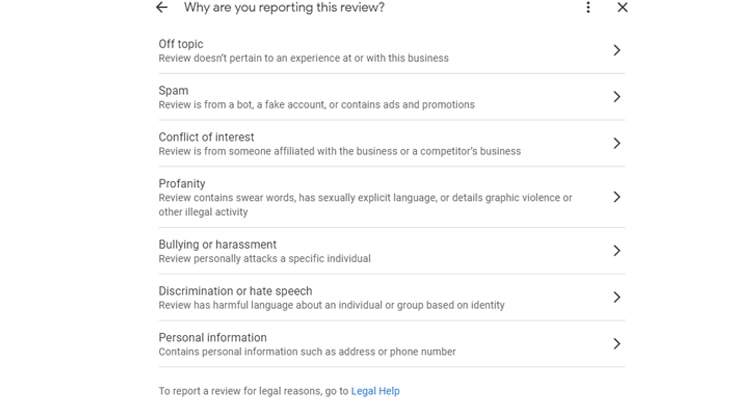
Task: Close the report review dialog
Action: (622, 8)
